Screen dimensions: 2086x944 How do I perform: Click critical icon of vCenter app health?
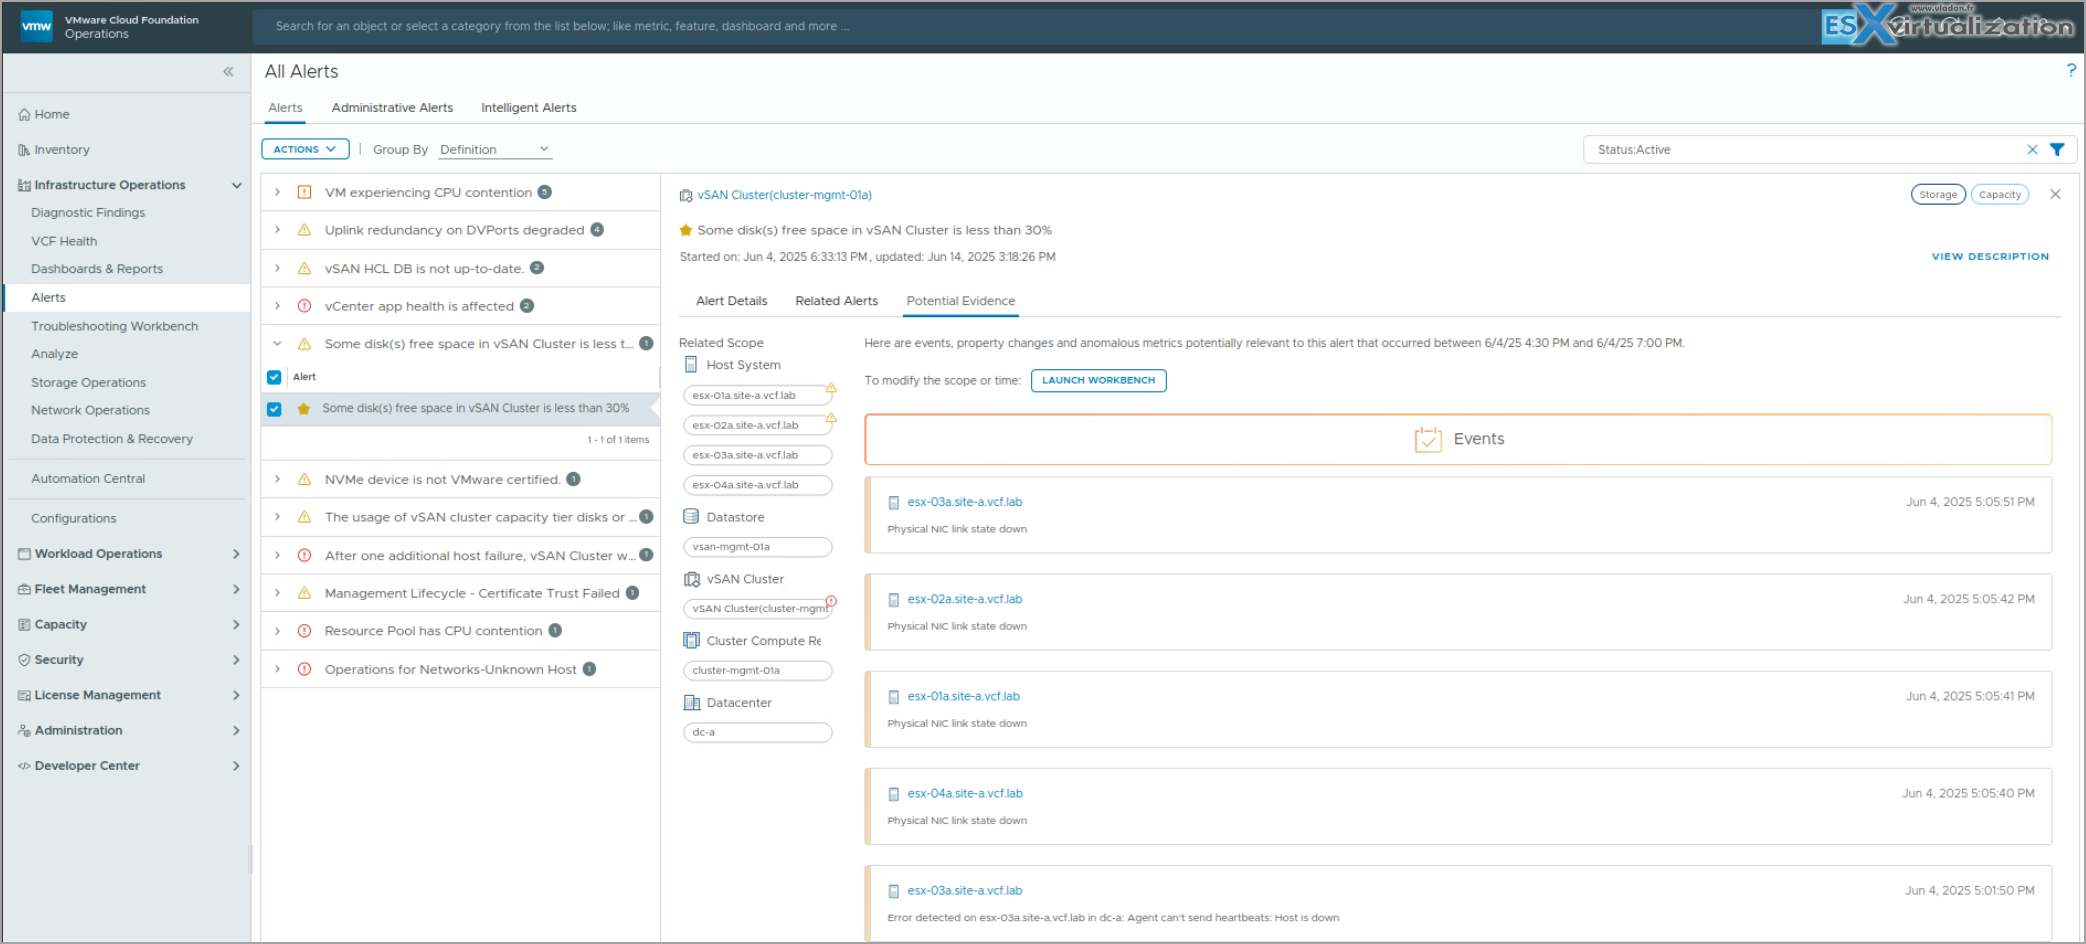click(304, 306)
